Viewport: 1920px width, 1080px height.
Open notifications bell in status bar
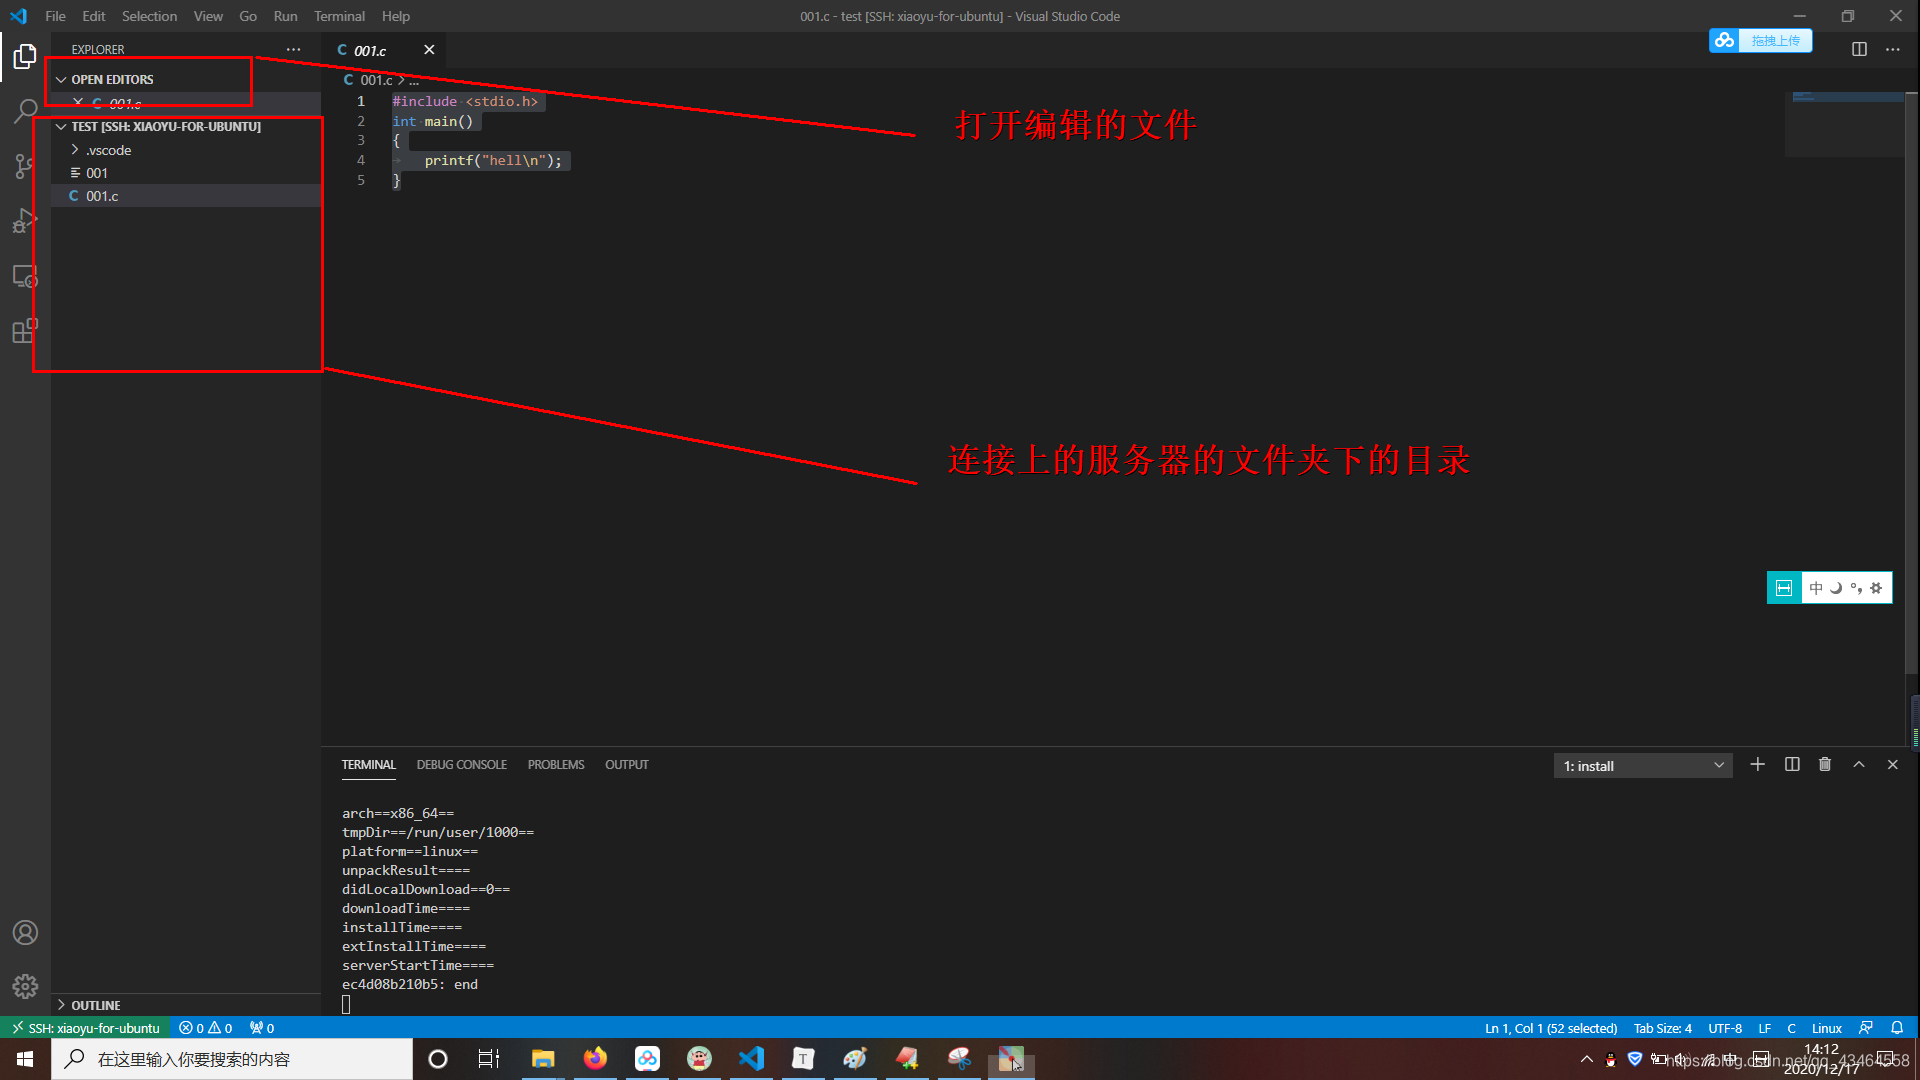(1897, 1028)
